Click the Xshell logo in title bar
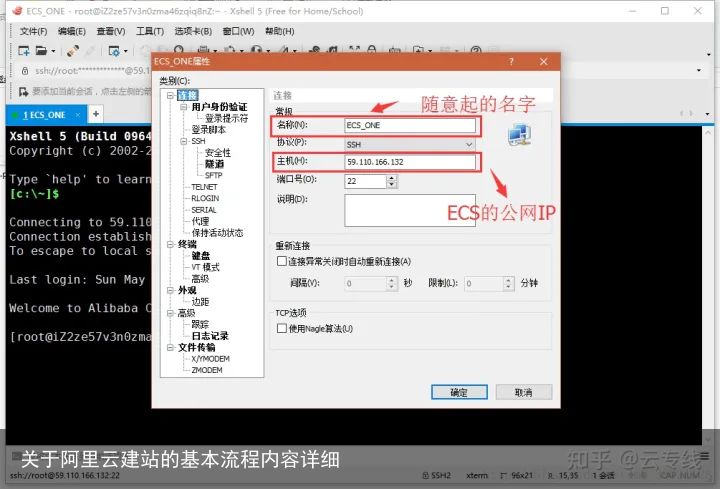 [x=17, y=11]
